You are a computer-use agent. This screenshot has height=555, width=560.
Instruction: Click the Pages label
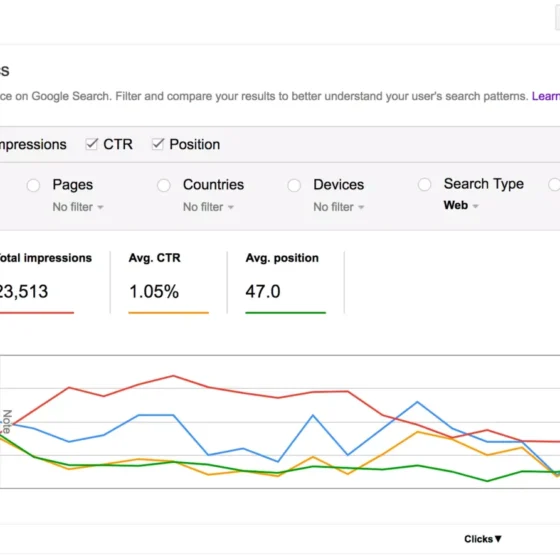(x=72, y=185)
